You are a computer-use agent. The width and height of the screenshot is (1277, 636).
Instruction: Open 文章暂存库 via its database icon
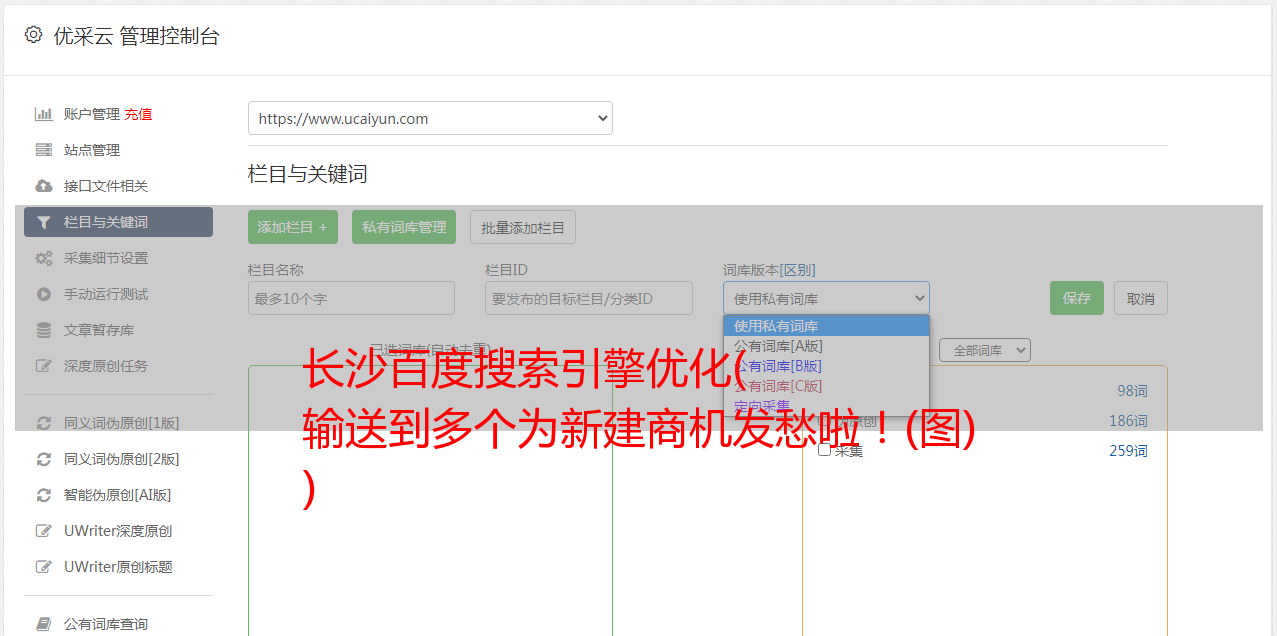(x=43, y=330)
